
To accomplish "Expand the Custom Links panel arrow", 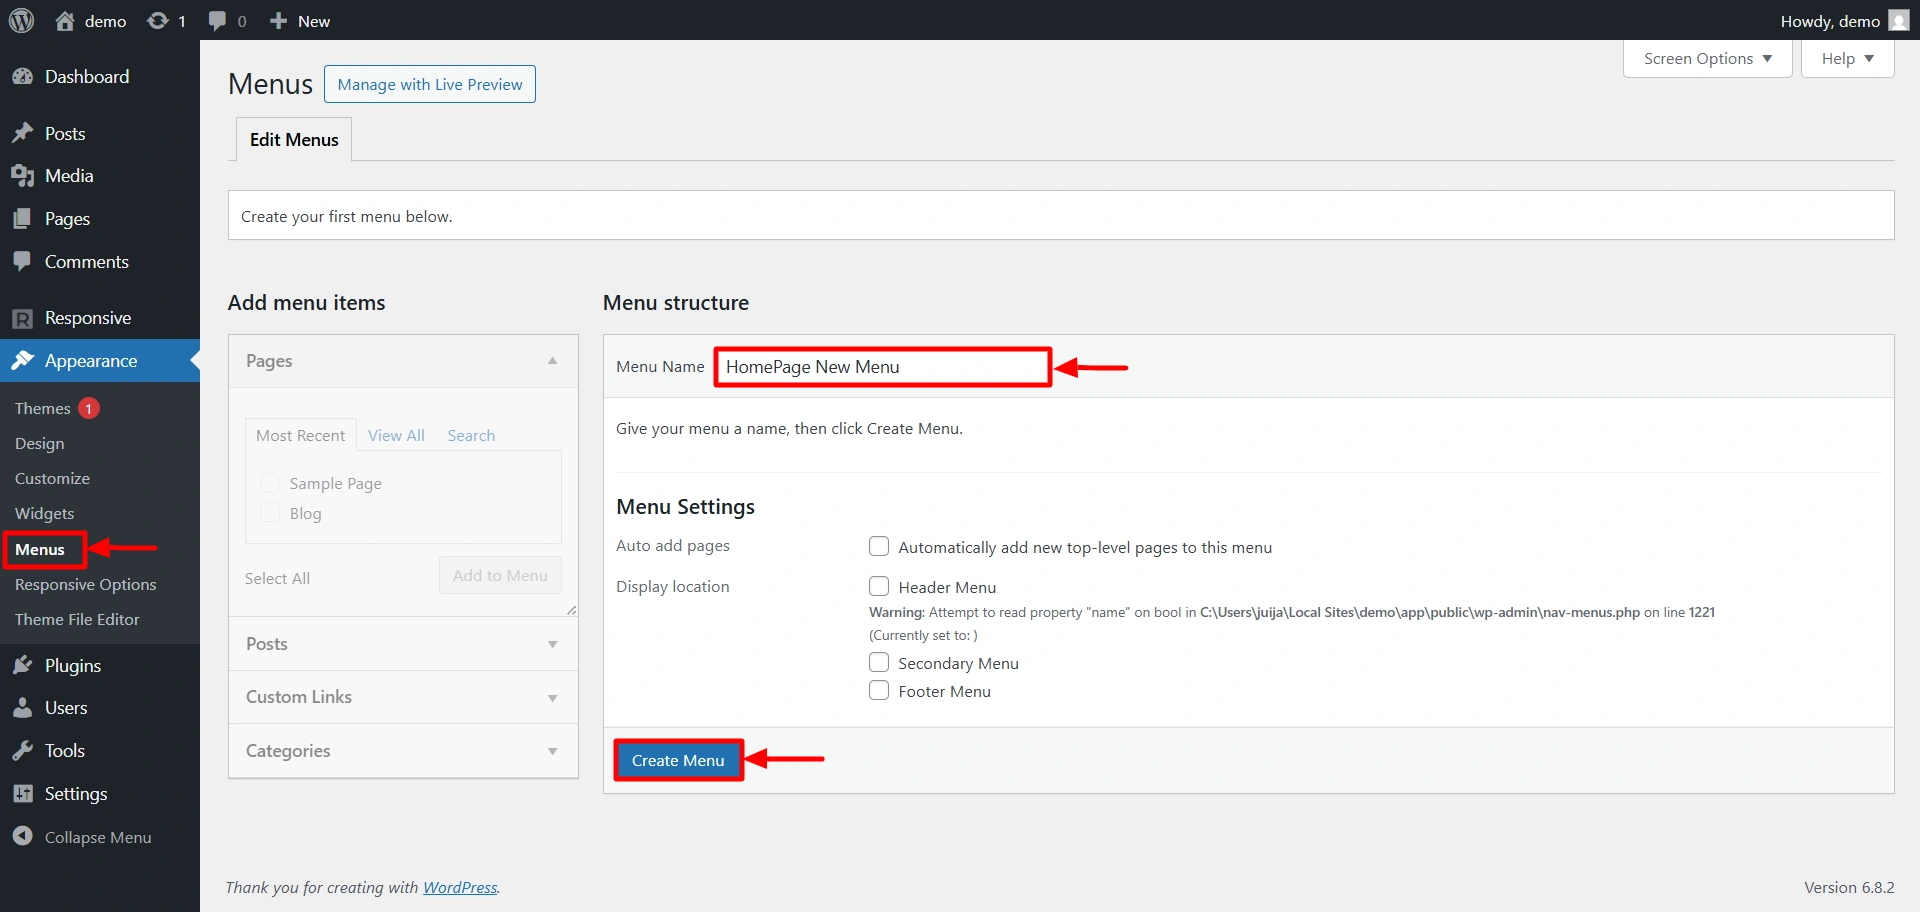I will pos(552,698).
